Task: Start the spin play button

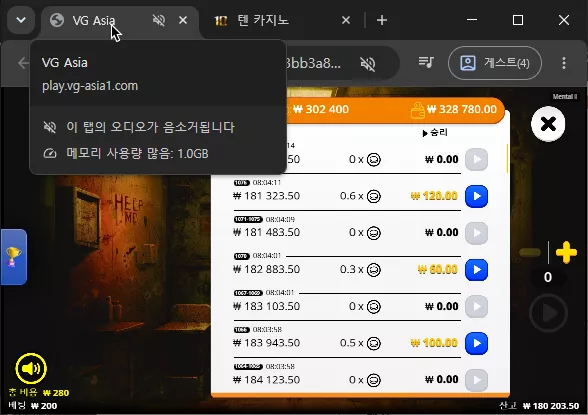Action: point(548,313)
